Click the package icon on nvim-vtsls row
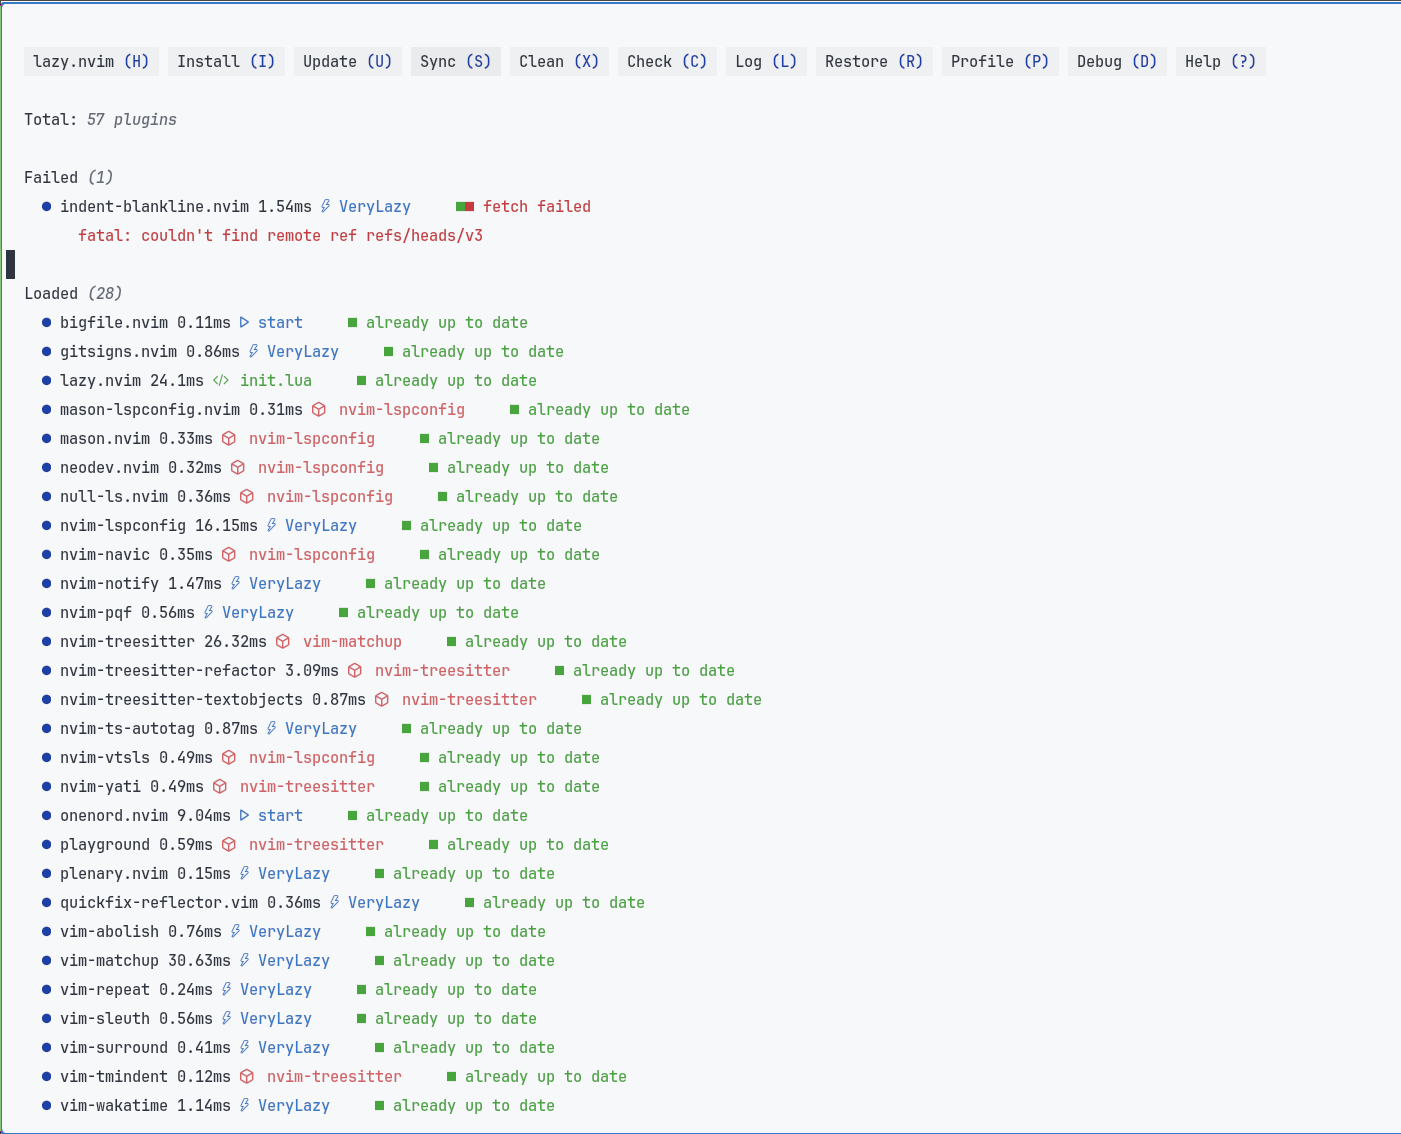1401x1134 pixels. 229,757
